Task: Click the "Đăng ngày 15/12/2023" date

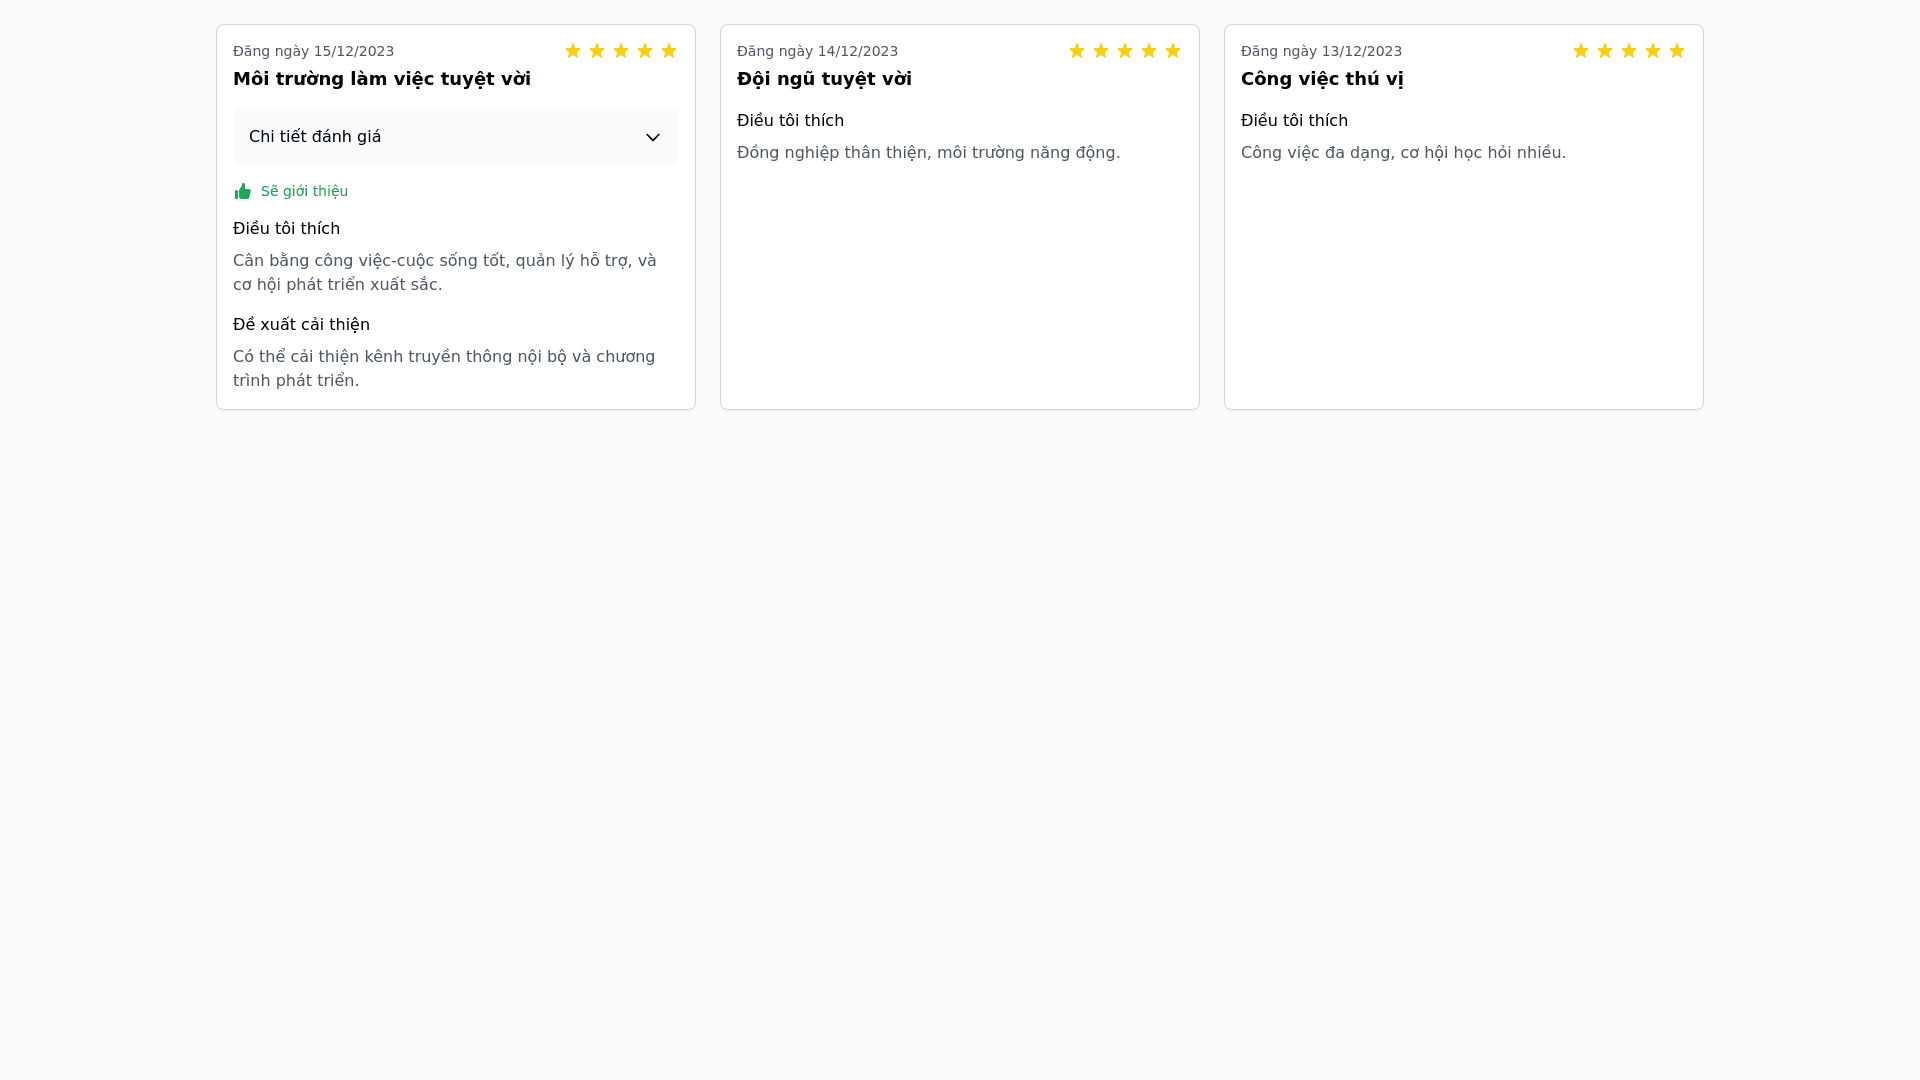Action: [x=313, y=51]
